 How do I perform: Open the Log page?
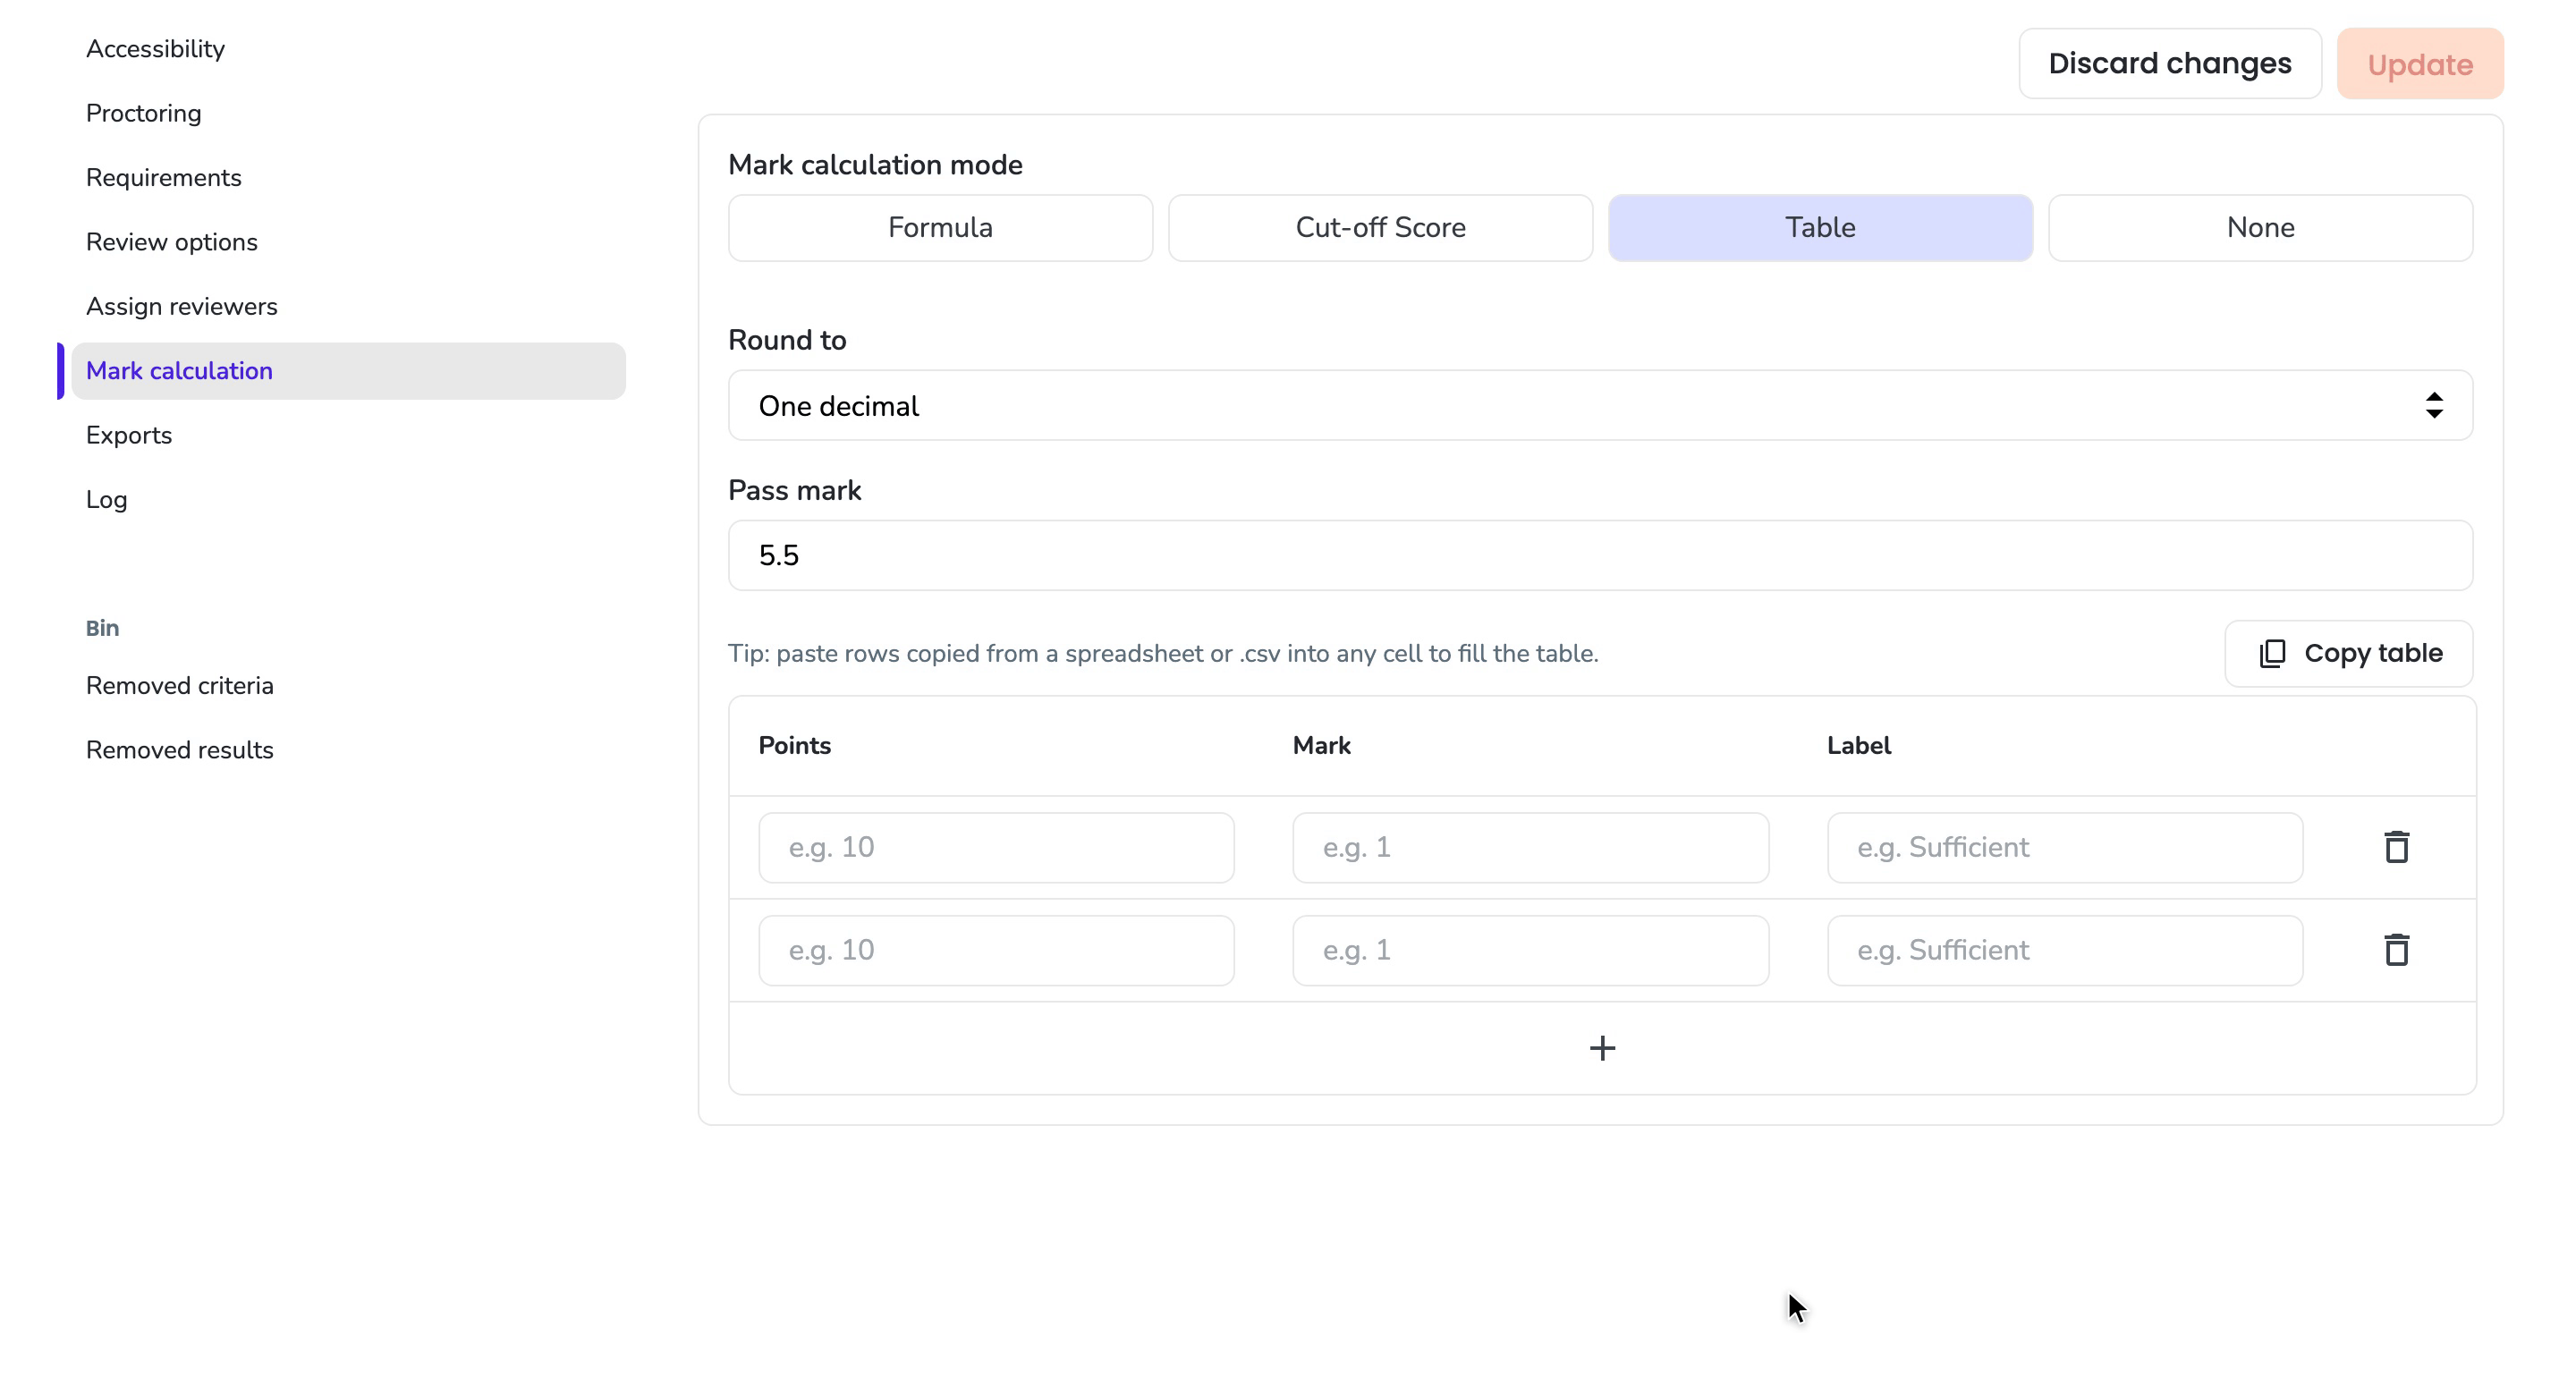pos(106,500)
